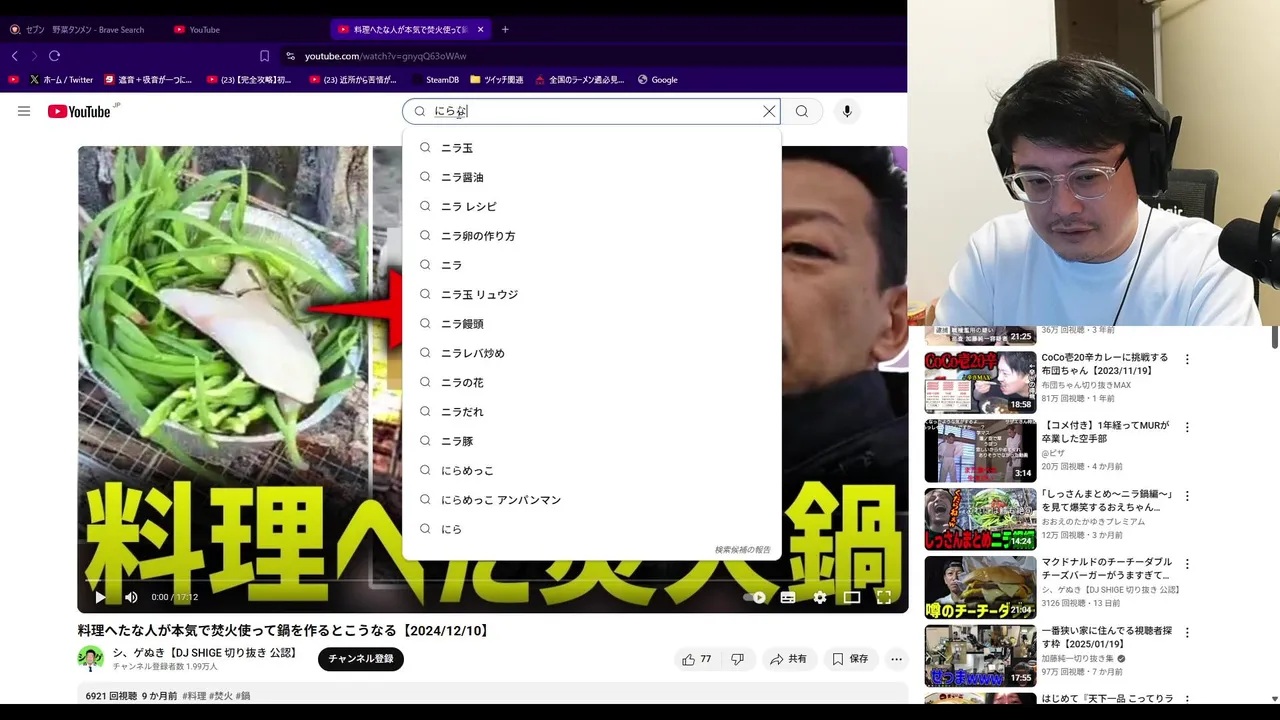Image resolution: width=1280 pixels, height=720 pixels.
Task: Toggle subtitles on the player
Action: point(788,597)
